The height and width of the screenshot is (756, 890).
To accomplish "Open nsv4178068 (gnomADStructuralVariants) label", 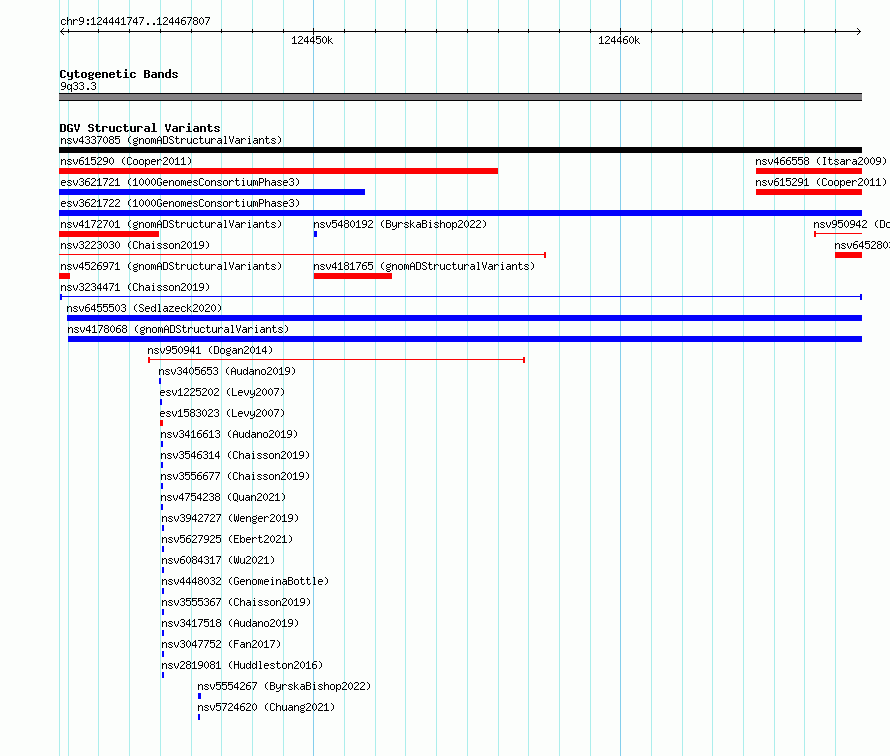I will coord(178,329).
